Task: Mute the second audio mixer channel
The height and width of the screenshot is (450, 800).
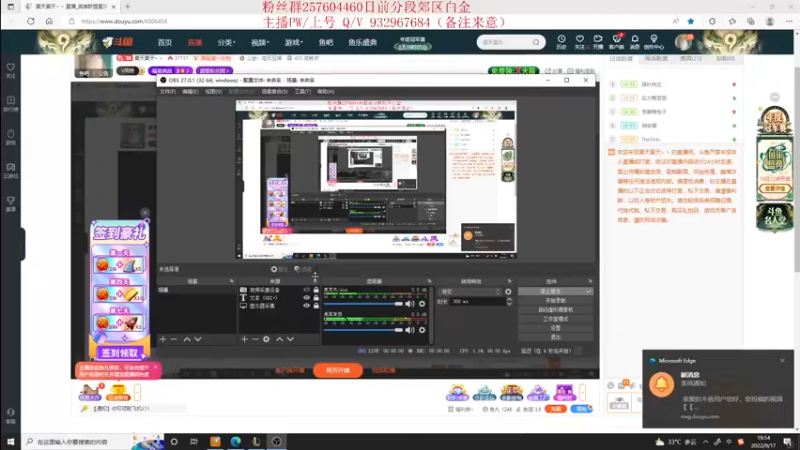Action: coord(410,330)
